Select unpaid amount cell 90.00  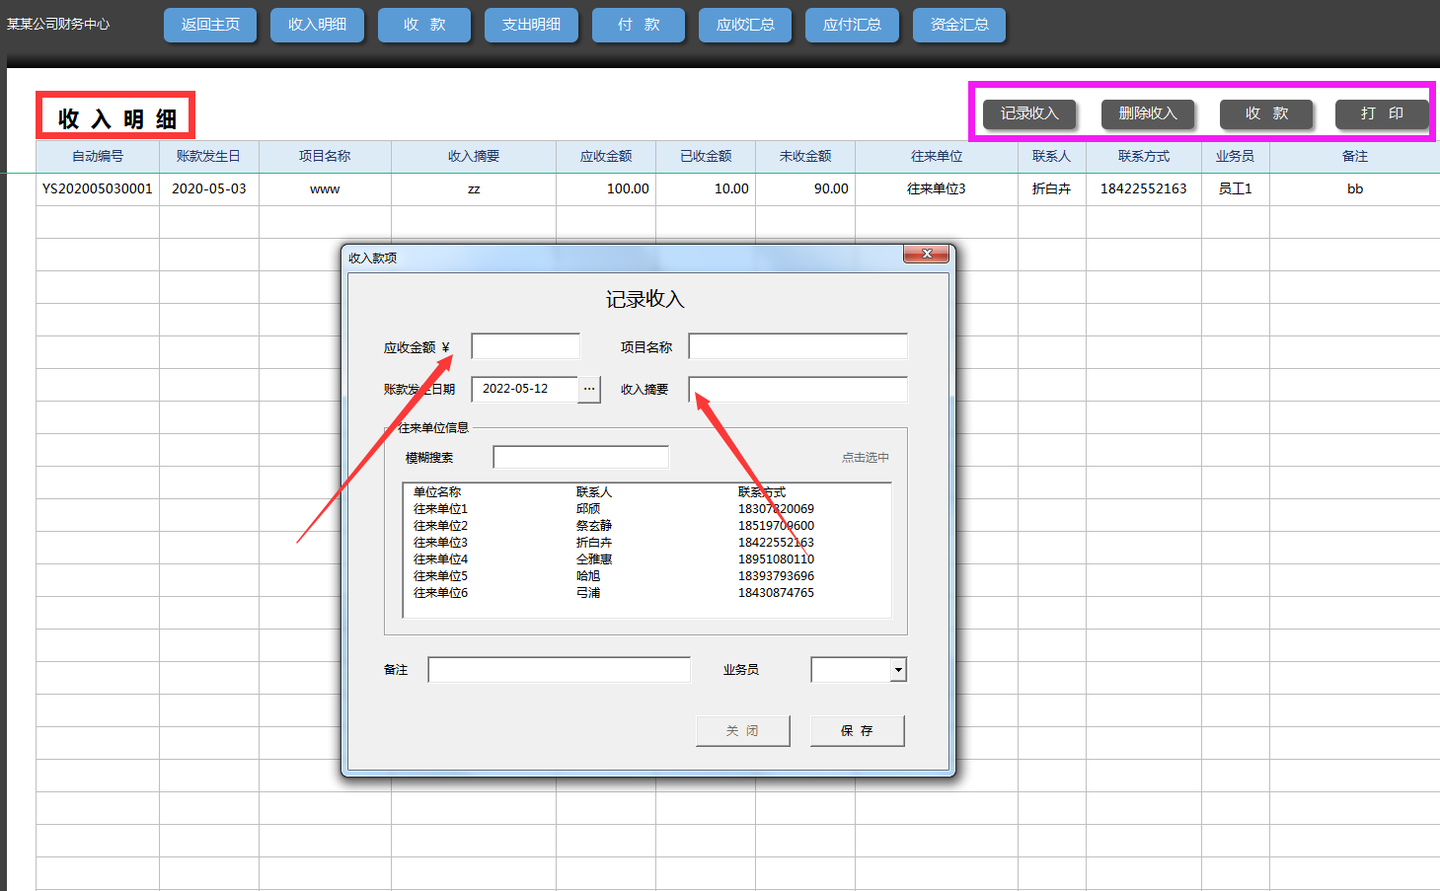pos(806,189)
